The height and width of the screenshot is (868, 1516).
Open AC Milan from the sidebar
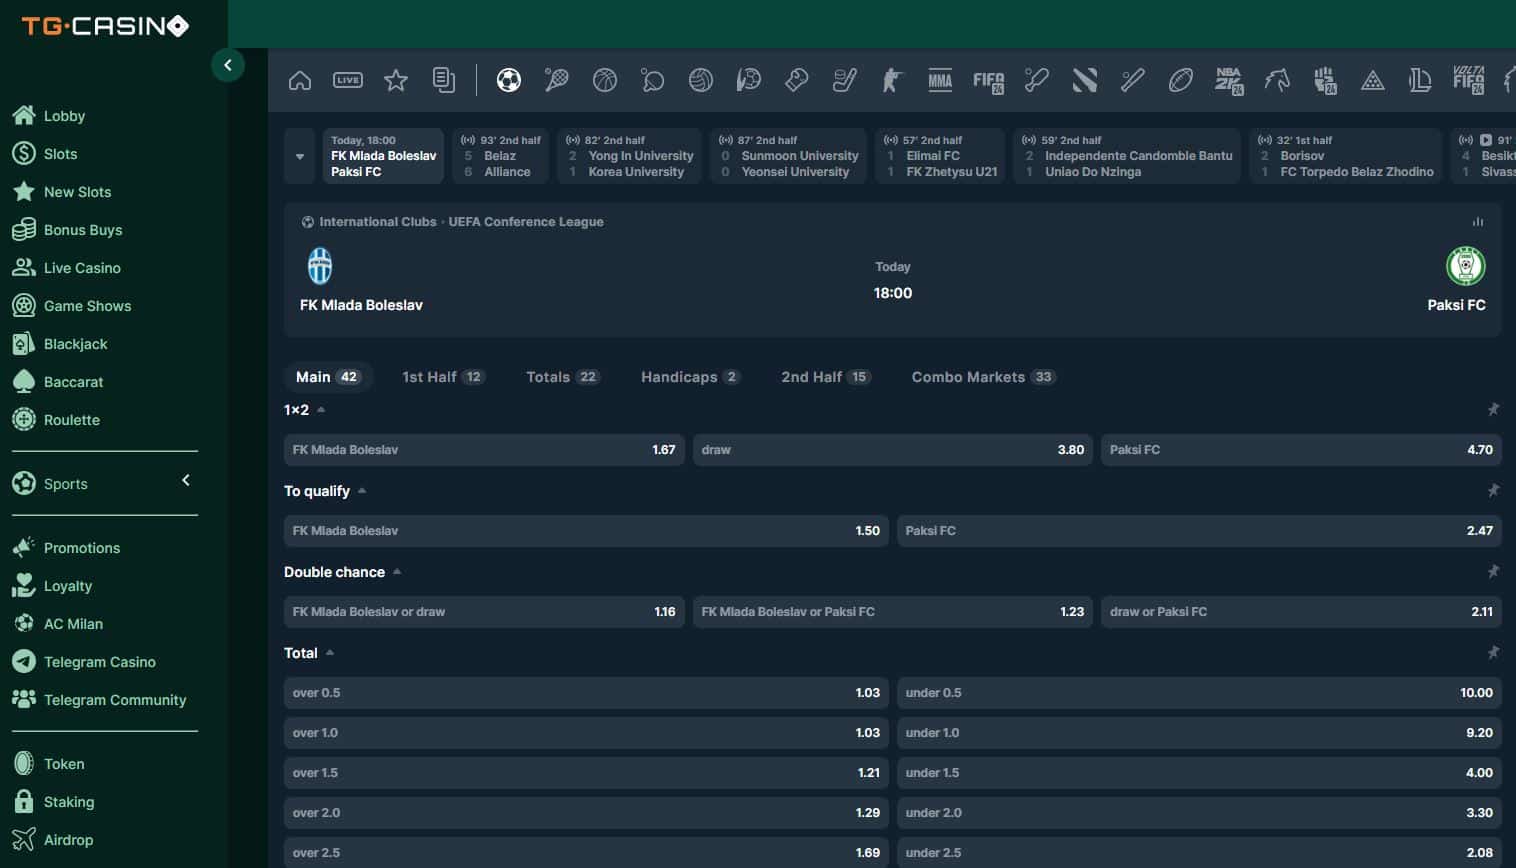pos(58,624)
